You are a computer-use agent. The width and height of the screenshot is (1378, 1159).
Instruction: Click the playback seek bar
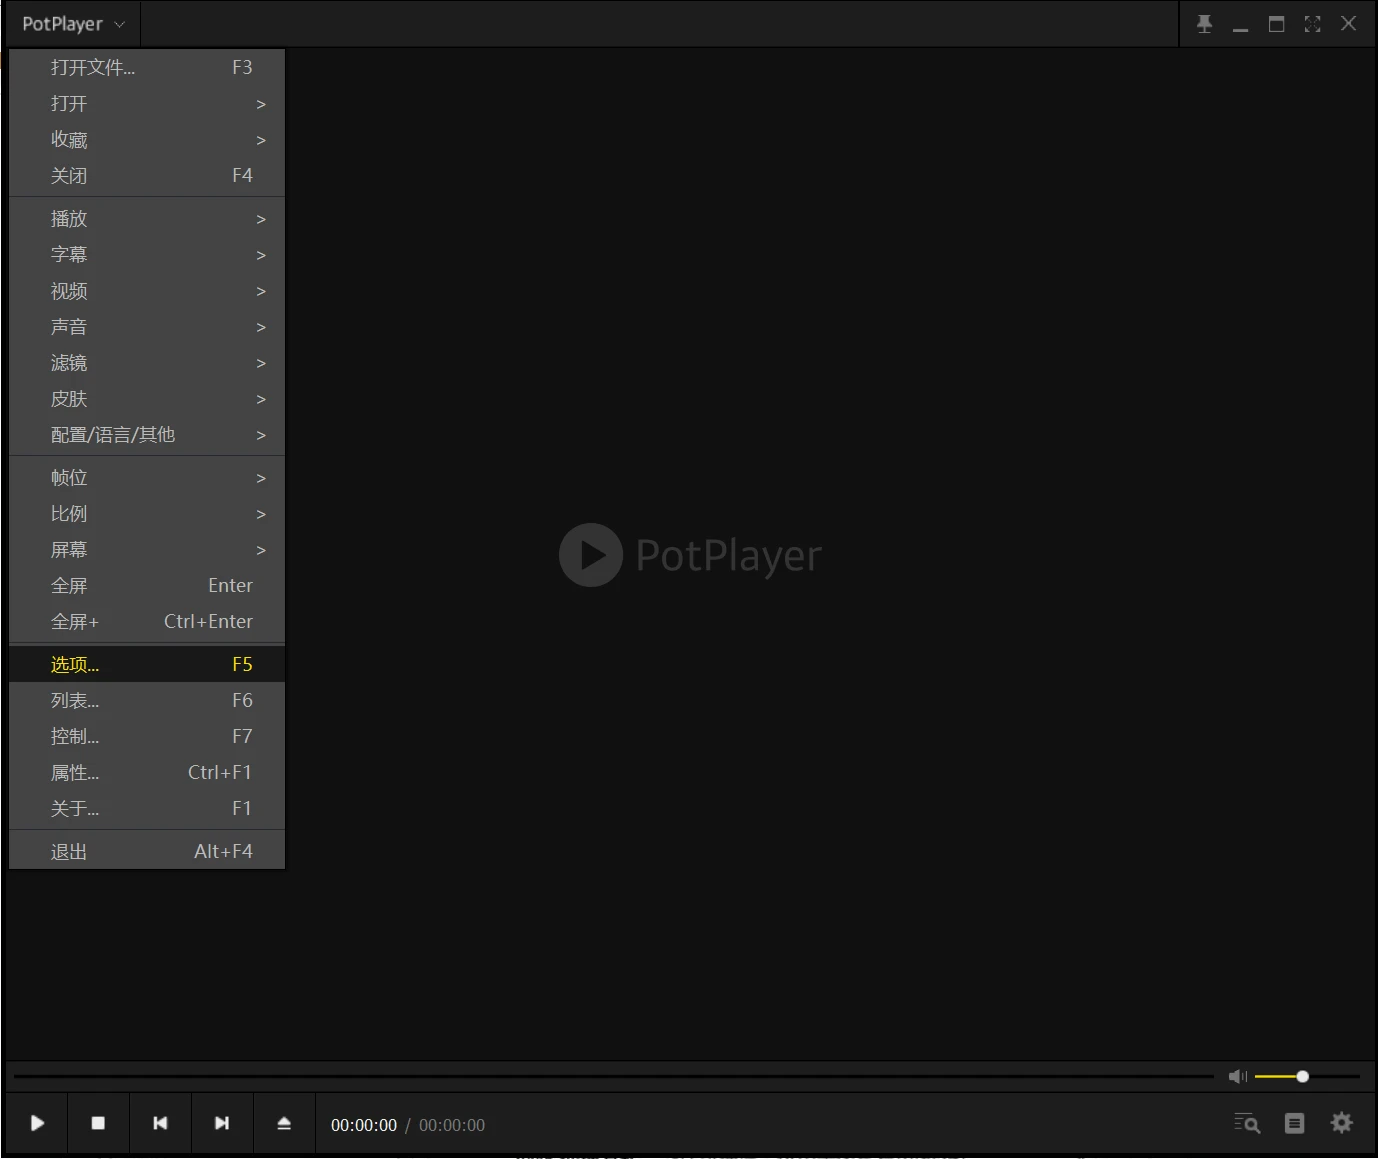pos(613,1076)
